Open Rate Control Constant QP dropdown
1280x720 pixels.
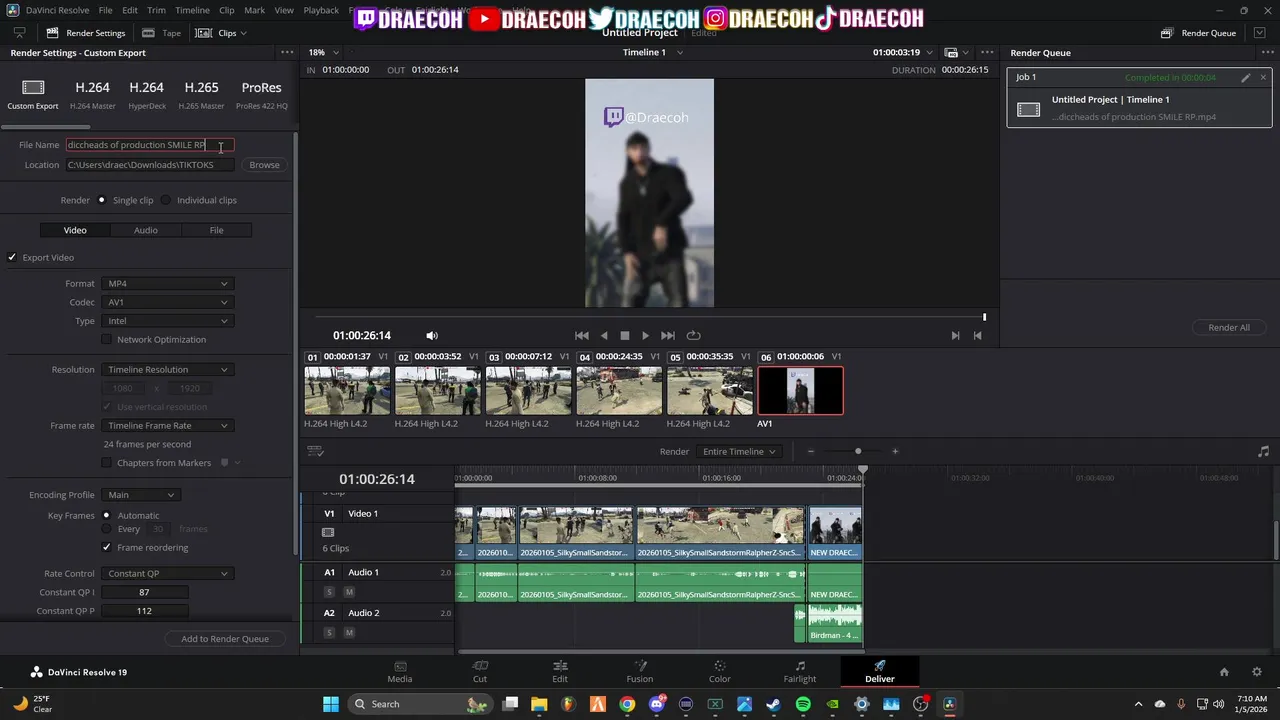point(168,574)
